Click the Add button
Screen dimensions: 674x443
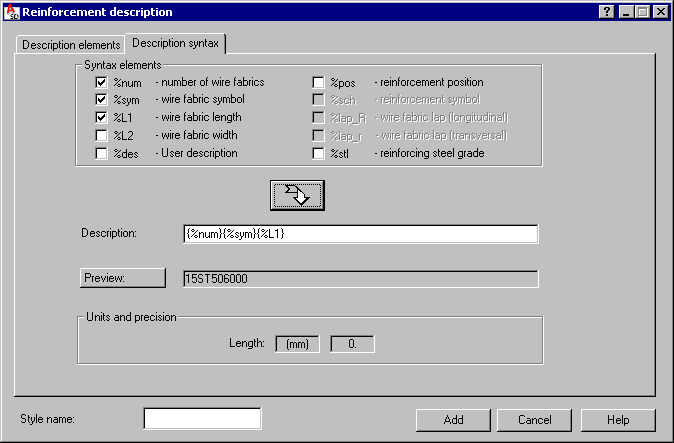click(x=453, y=420)
